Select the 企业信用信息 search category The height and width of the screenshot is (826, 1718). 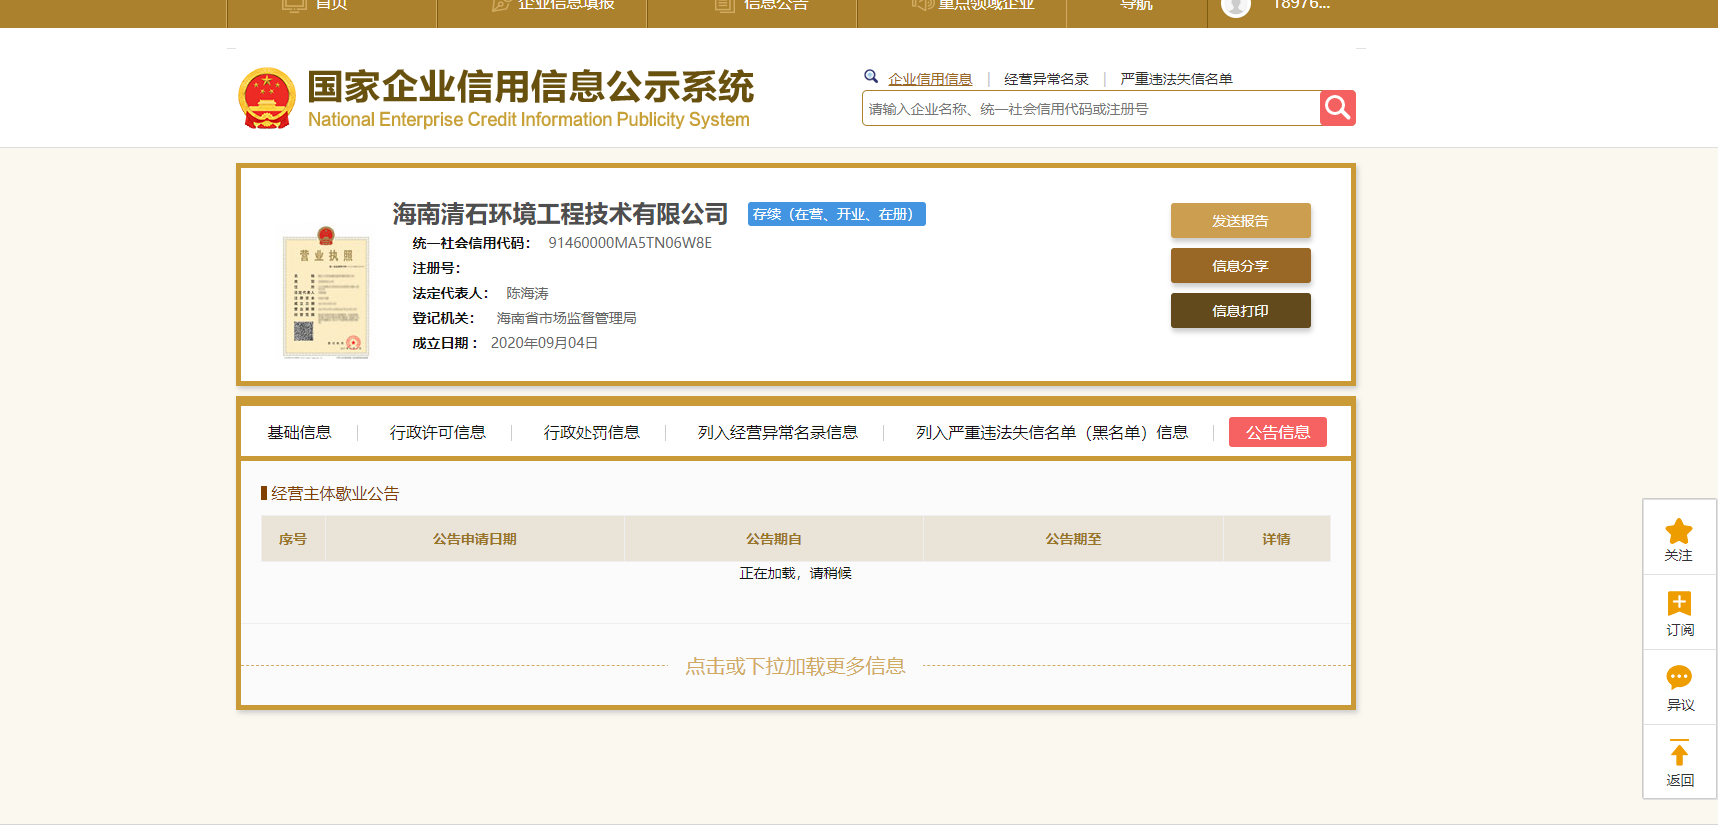tap(930, 79)
